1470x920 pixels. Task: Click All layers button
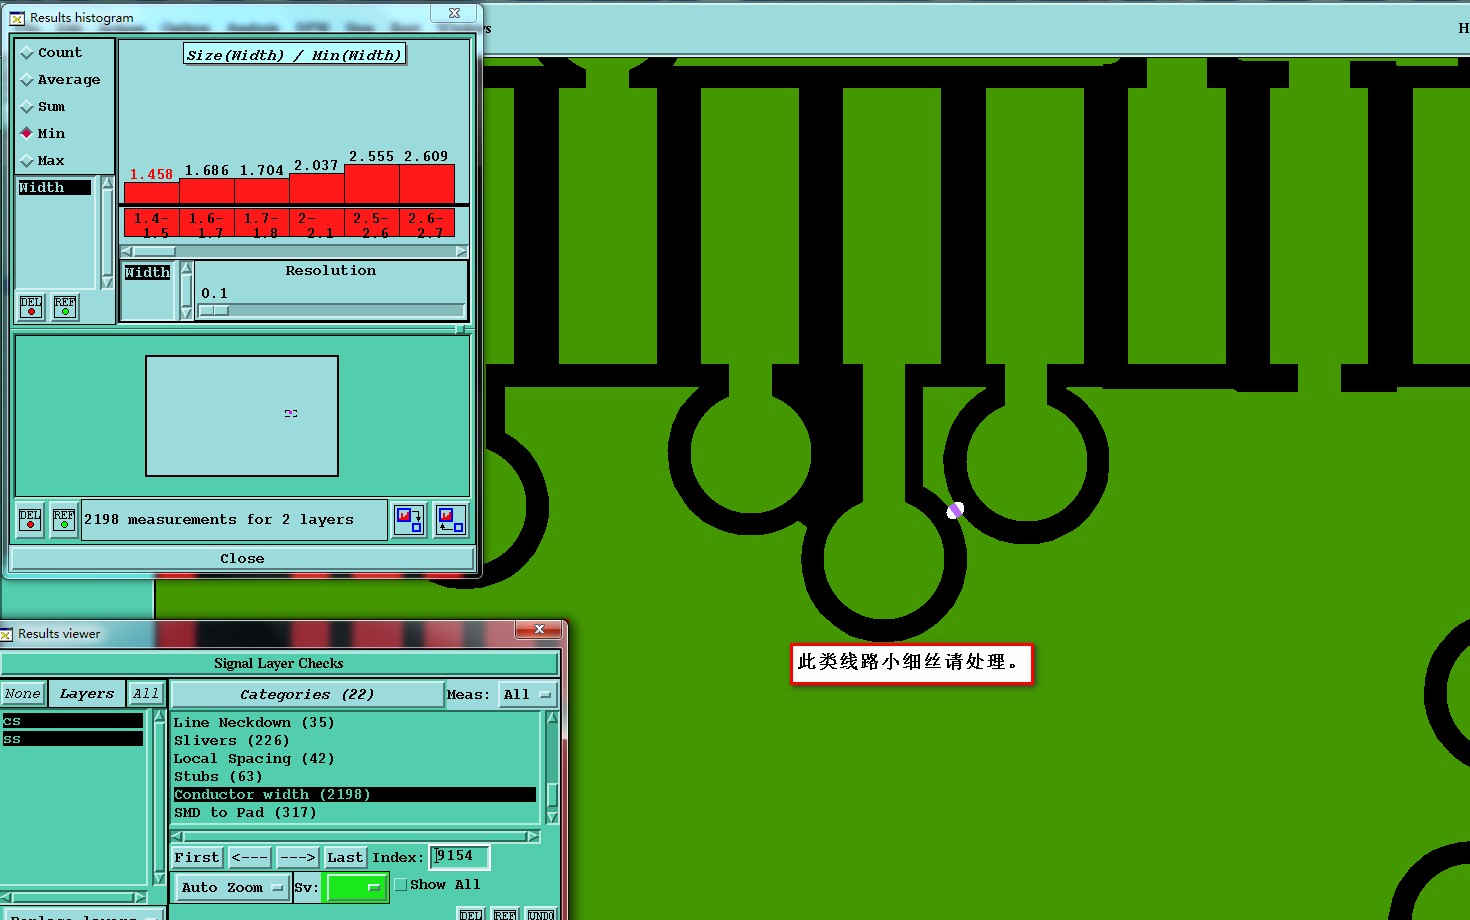(x=146, y=693)
